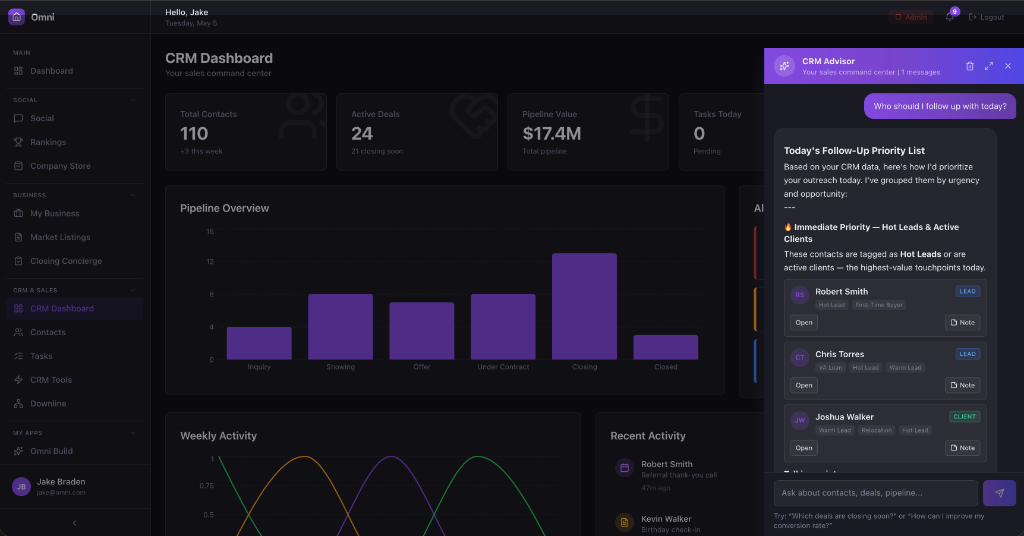Click the Relocation tag

point(876,430)
